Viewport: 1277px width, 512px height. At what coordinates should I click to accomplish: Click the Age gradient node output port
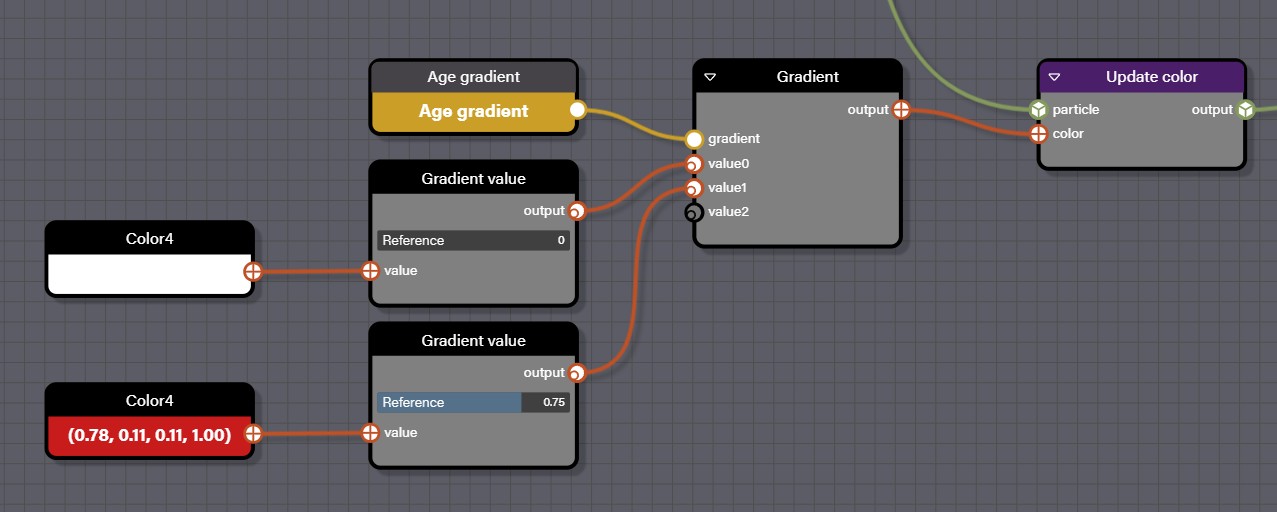[577, 110]
